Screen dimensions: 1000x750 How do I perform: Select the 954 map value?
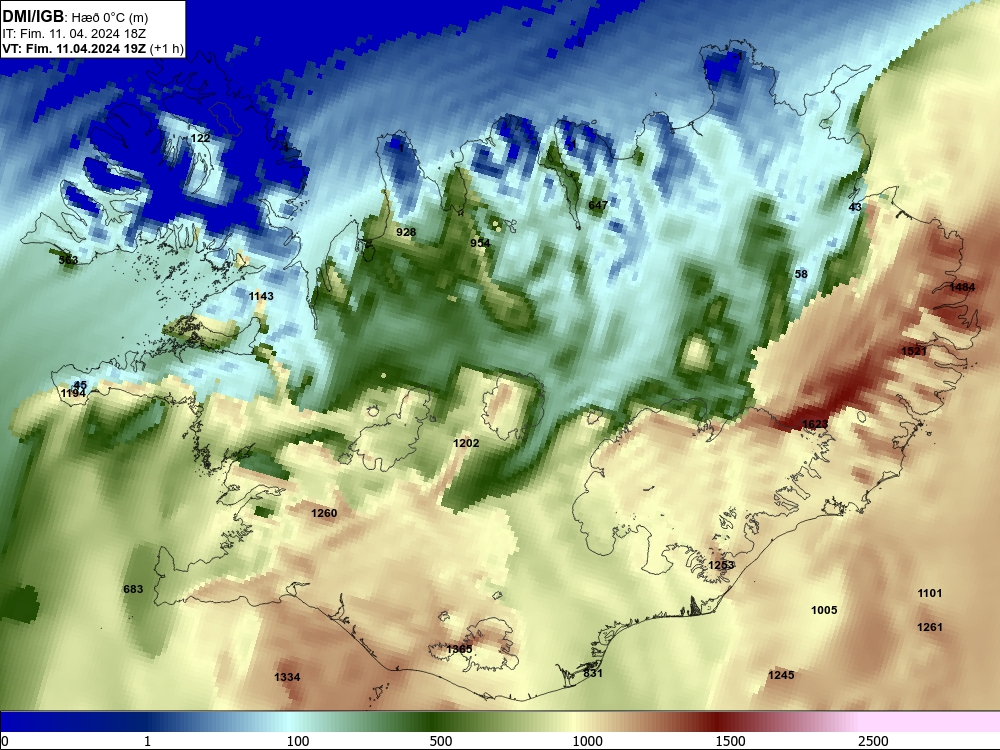pos(480,243)
